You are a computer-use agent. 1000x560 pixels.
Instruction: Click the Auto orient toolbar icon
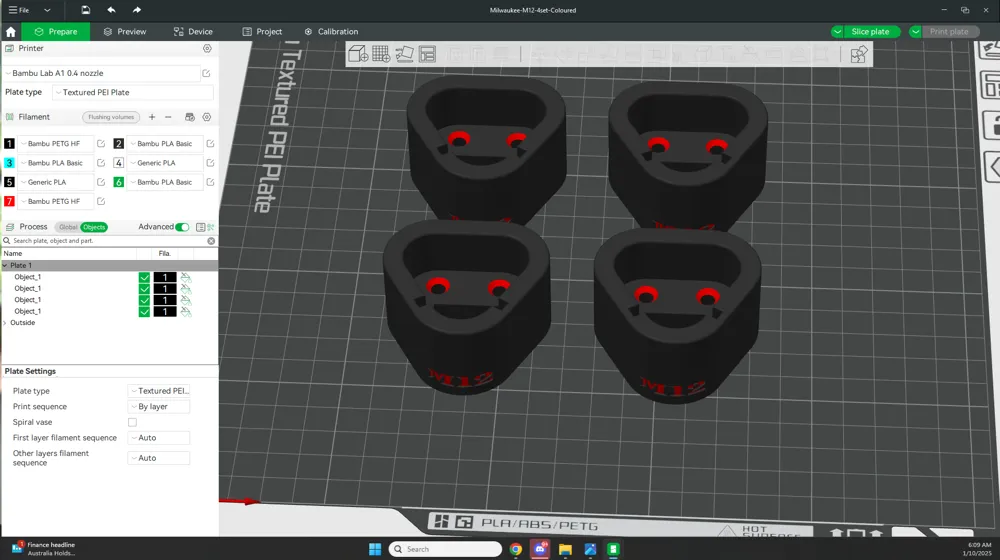(x=404, y=54)
